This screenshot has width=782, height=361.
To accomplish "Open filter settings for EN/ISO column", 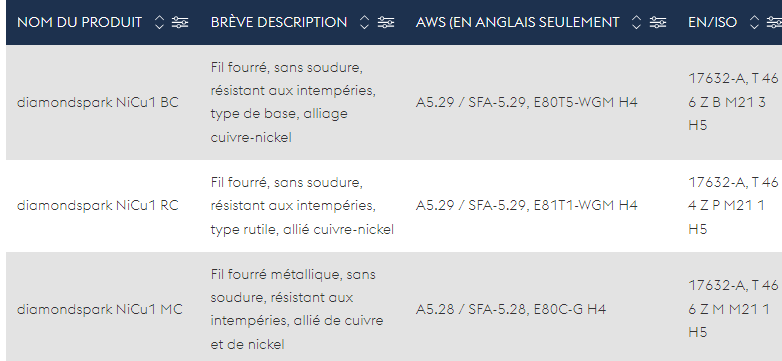I will click(x=775, y=22).
